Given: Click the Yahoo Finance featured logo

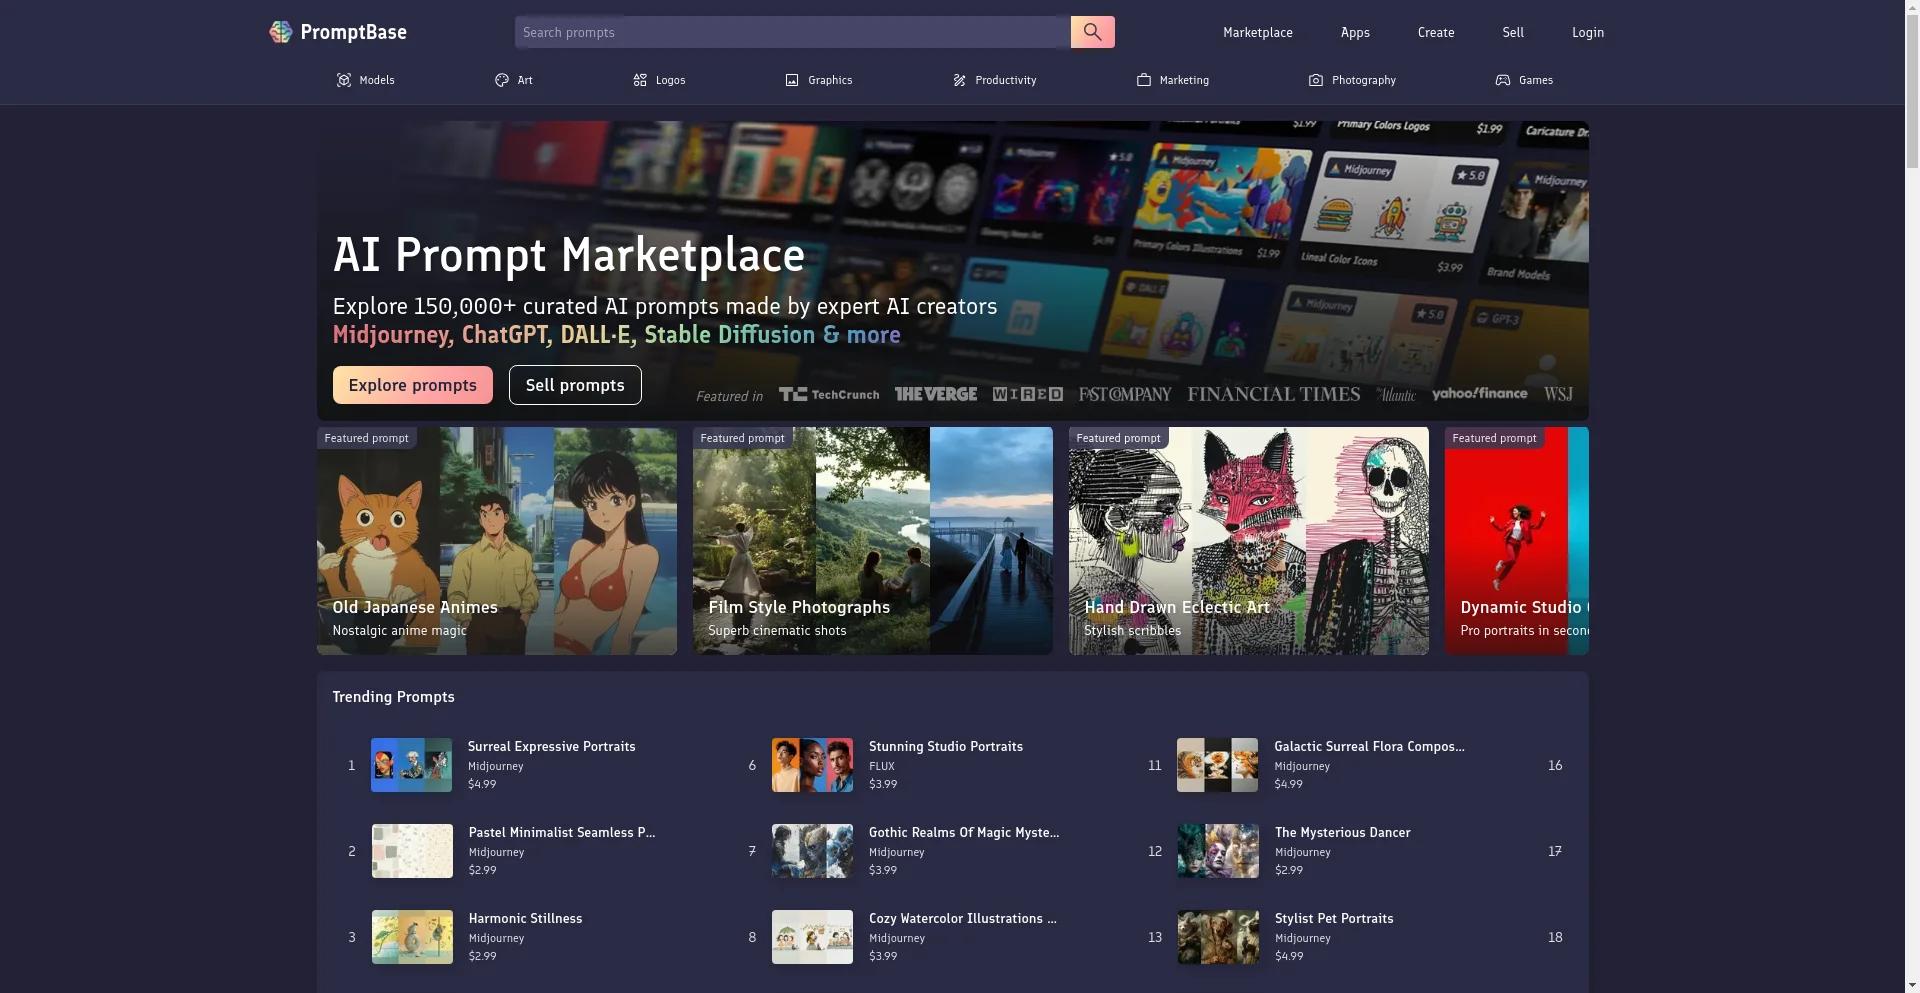Looking at the screenshot, I should click(x=1479, y=394).
